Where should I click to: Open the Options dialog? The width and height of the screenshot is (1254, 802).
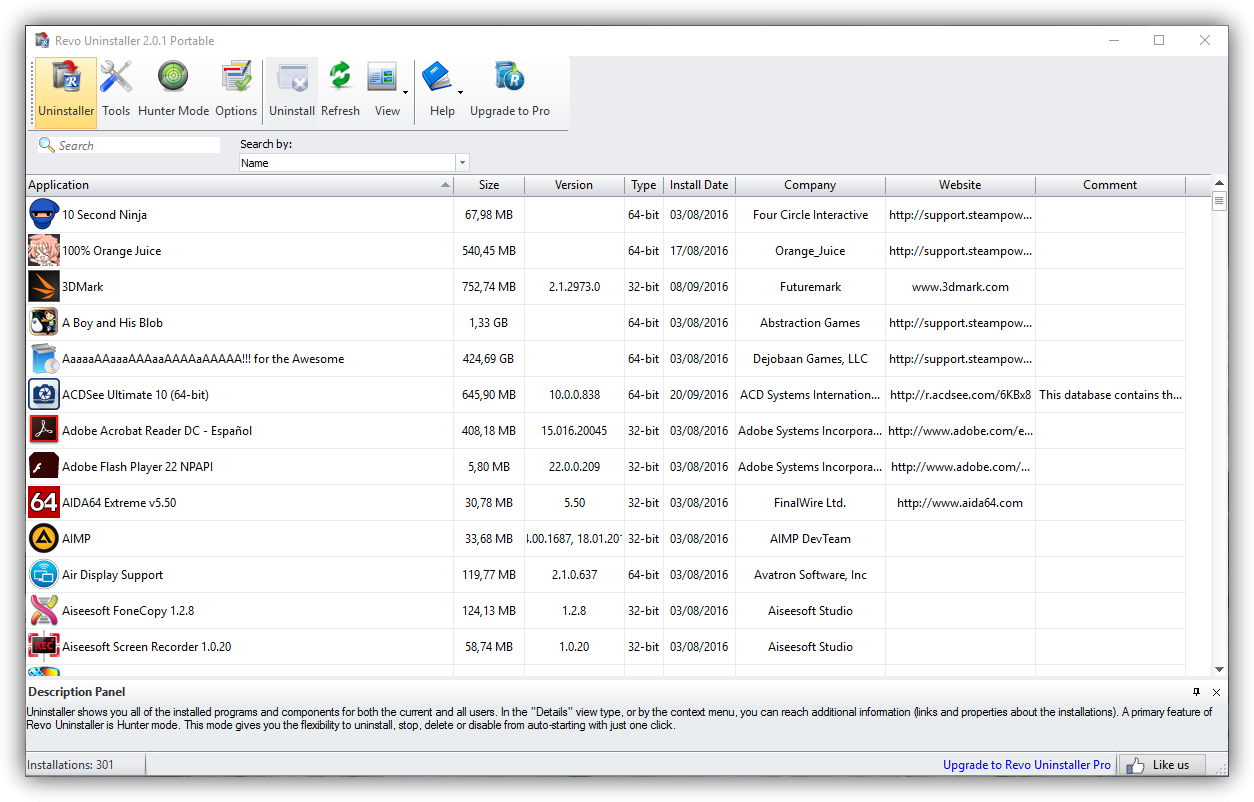[x=236, y=92]
